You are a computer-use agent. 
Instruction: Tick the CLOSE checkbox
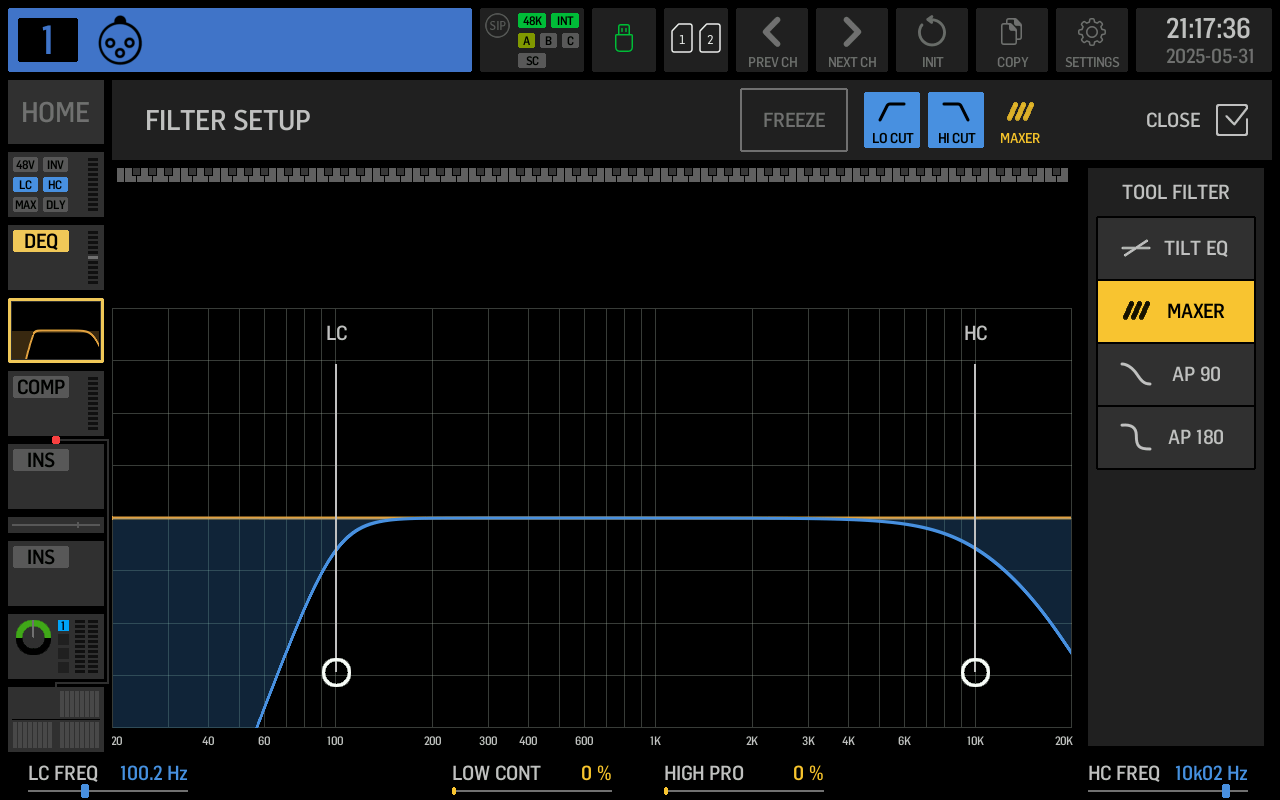click(x=1232, y=120)
